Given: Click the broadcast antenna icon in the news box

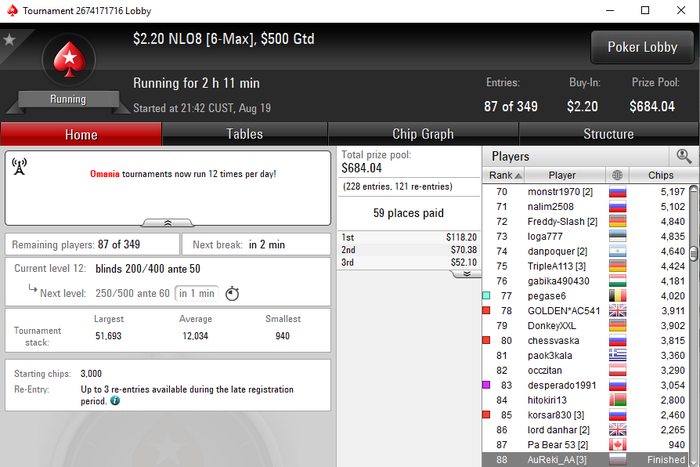Looking at the screenshot, I should [x=19, y=166].
